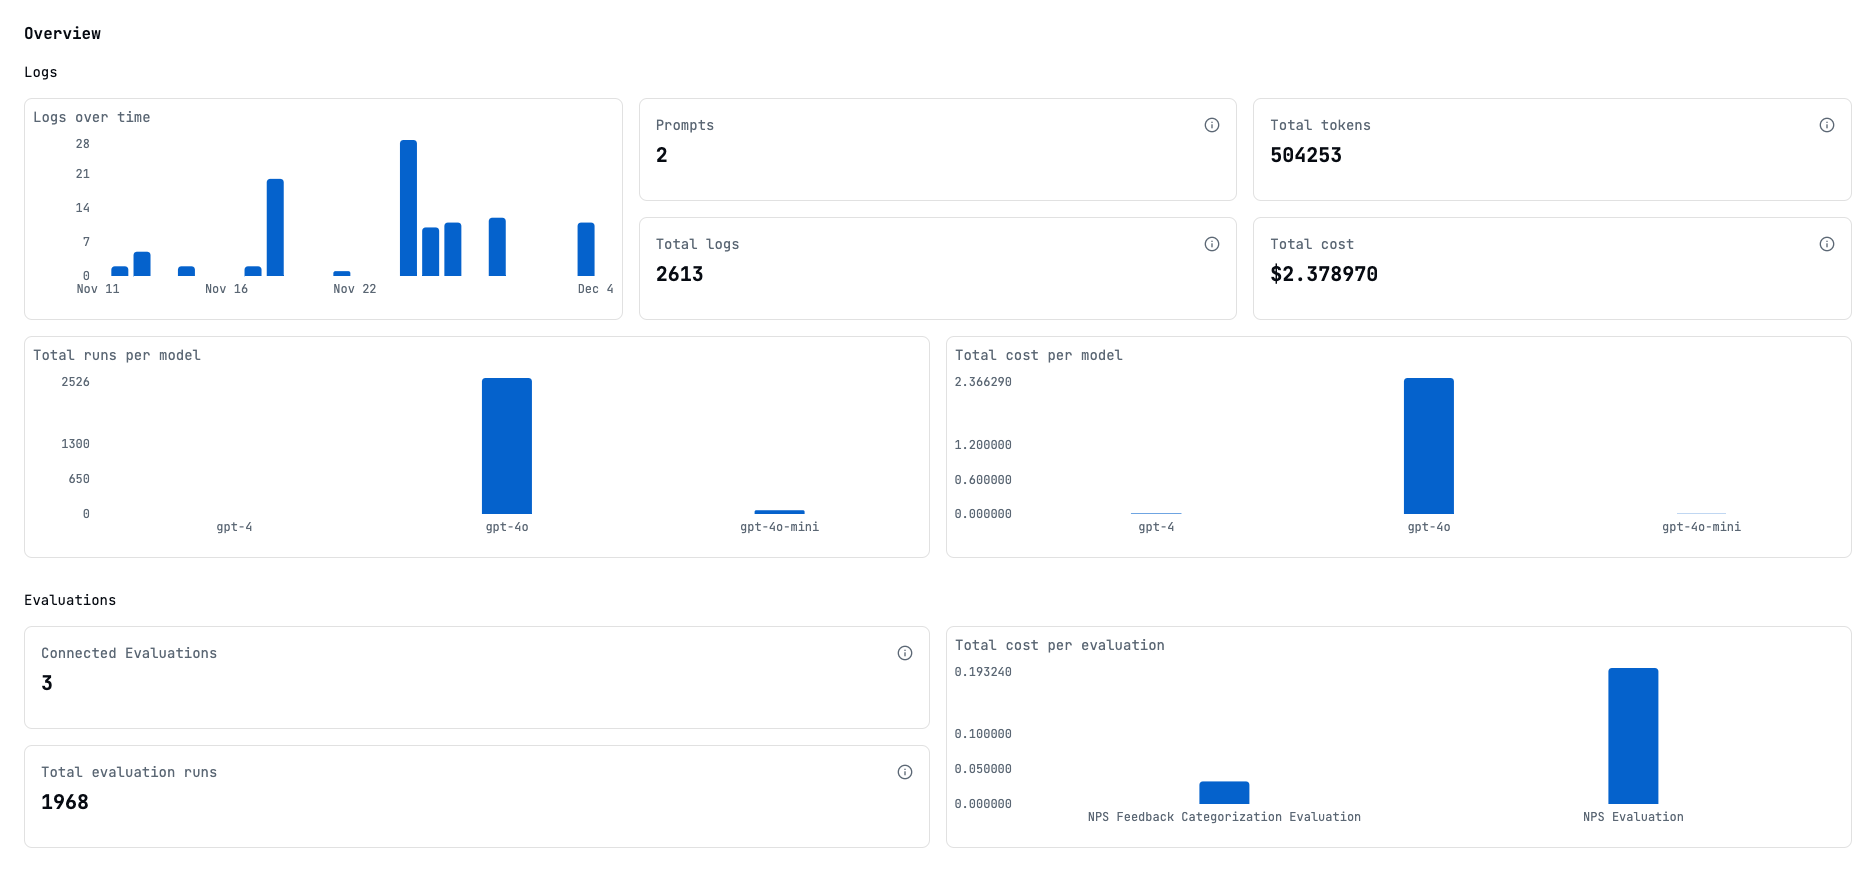The height and width of the screenshot is (882, 1869).
Task: Click the Total runs per model title
Action: coord(117,355)
